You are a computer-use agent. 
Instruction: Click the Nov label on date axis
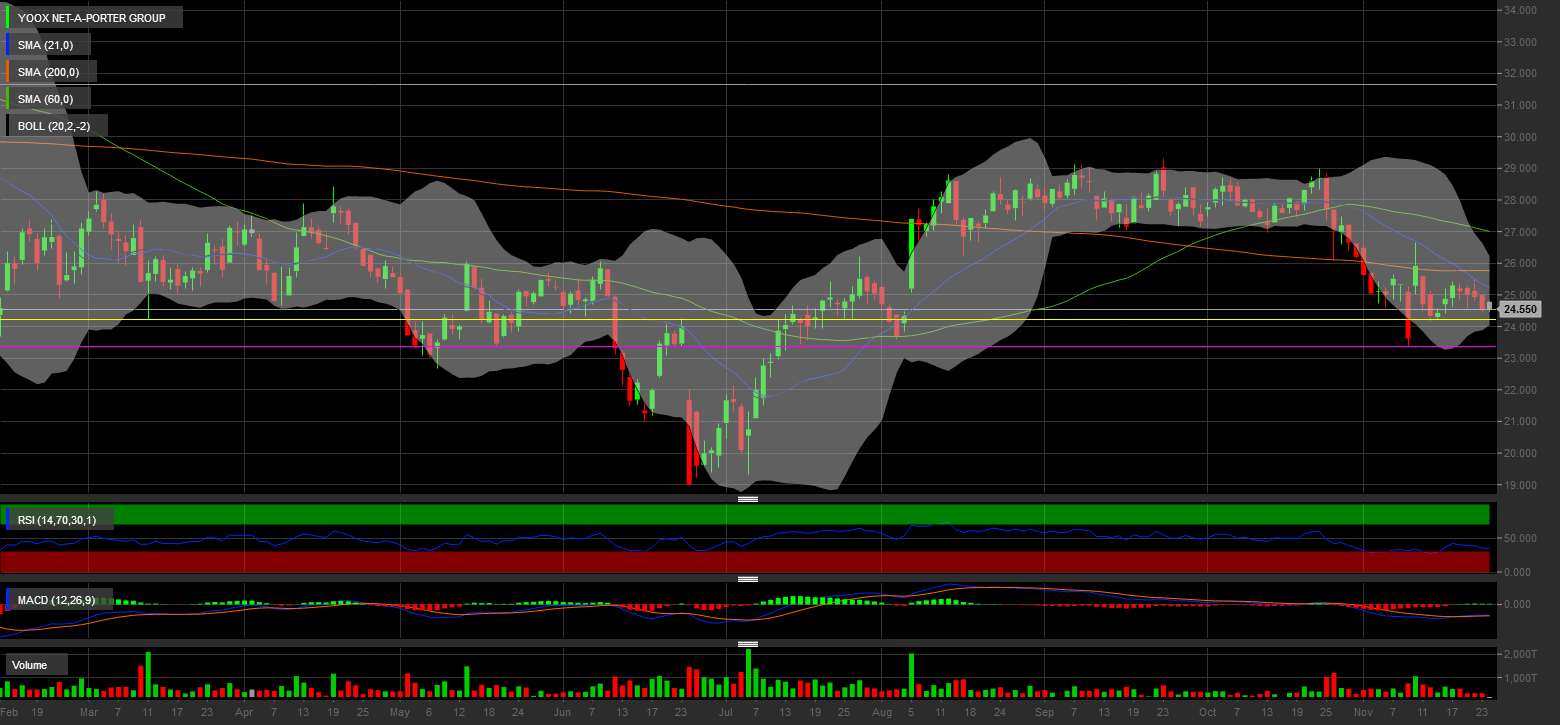click(x=1363, y=713)
